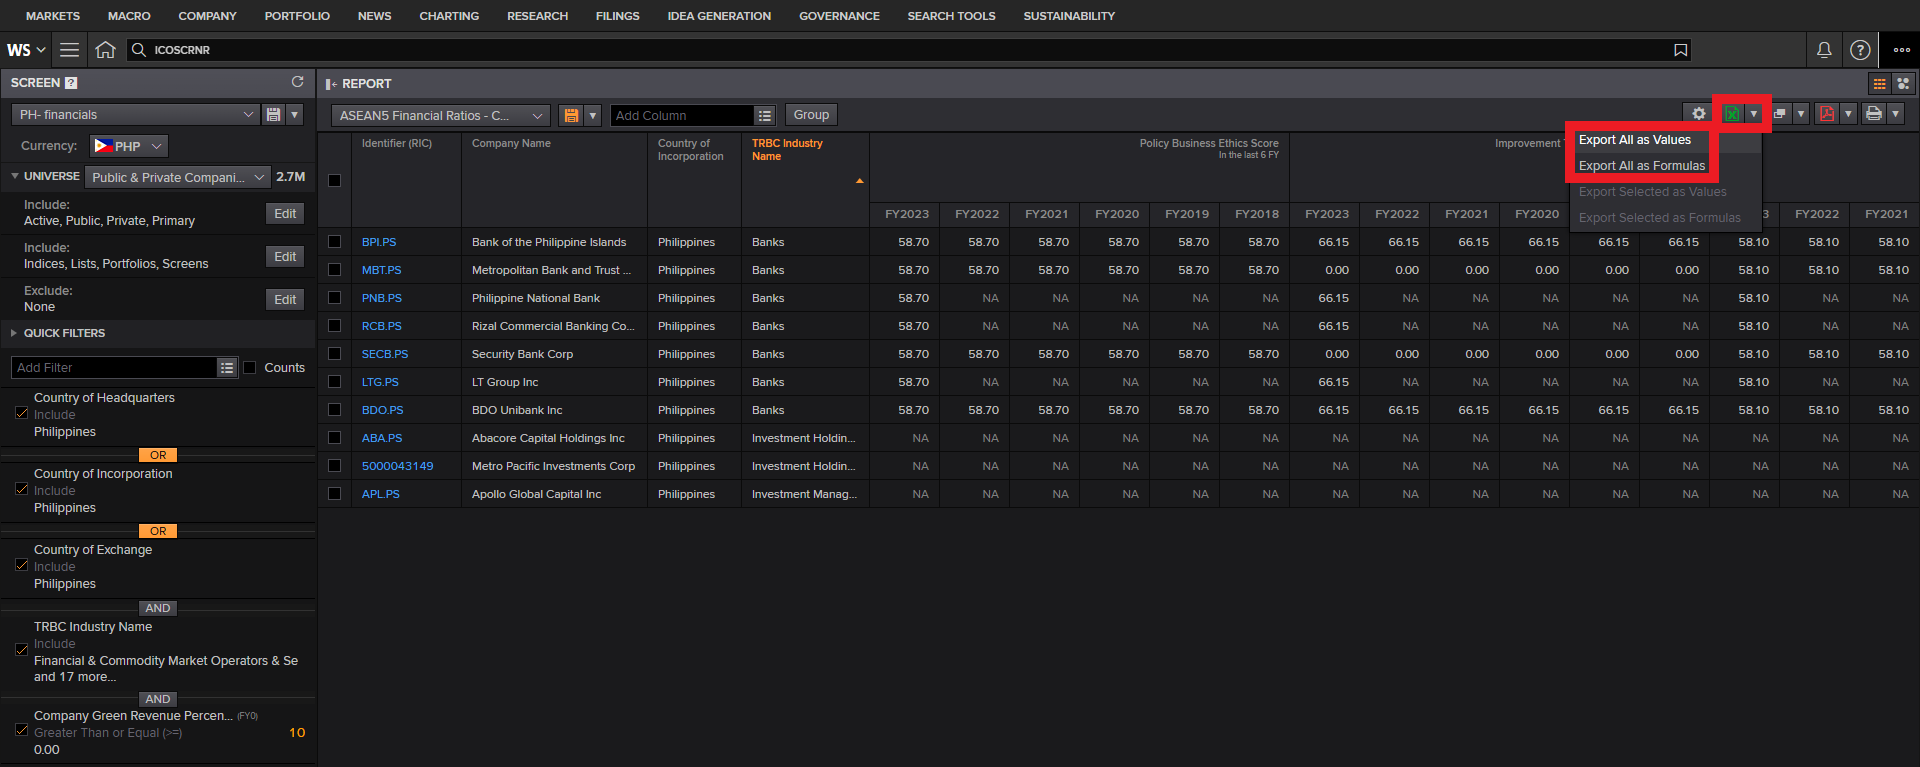1920x767 pixels.
Task: Click the overlapping windows icon in report toolbar
Action: [x=1780, y=114]
